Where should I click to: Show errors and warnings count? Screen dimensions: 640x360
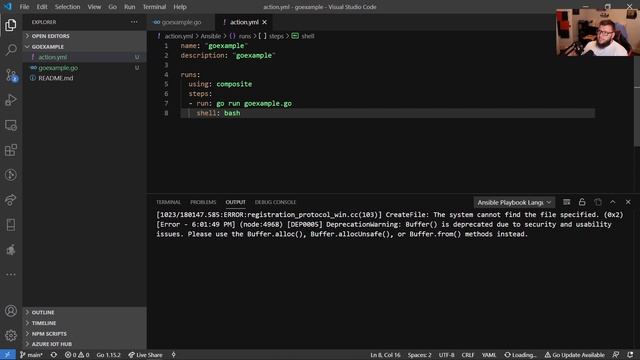(77, 355)
